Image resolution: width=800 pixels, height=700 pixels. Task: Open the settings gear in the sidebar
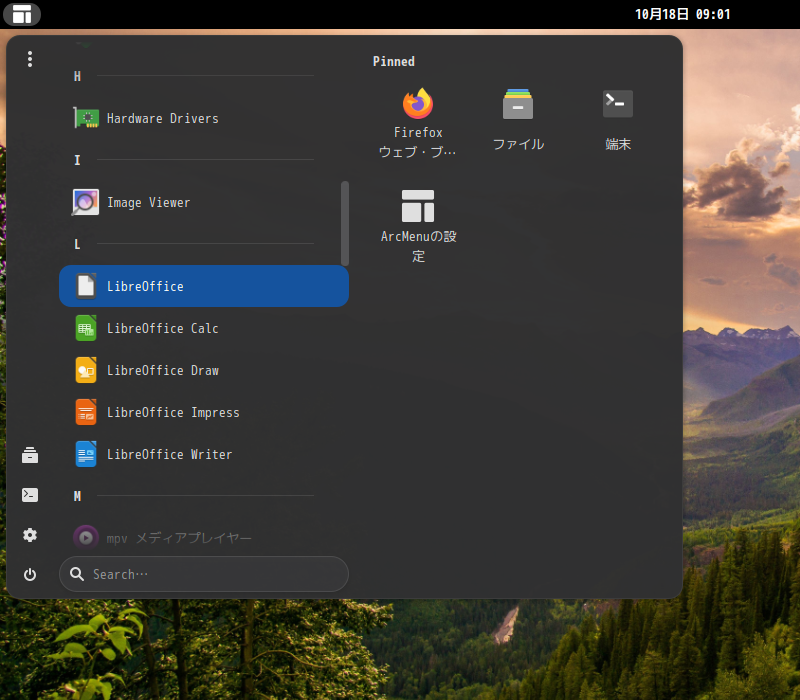(29, 535)
